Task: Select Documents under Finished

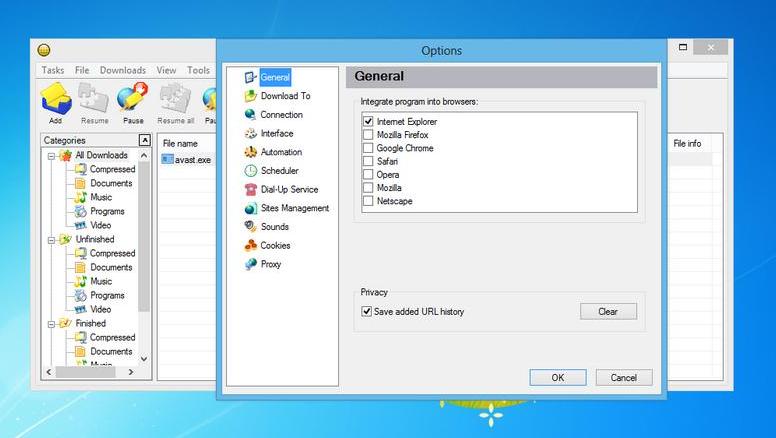Action: click(x=111, y=351)
